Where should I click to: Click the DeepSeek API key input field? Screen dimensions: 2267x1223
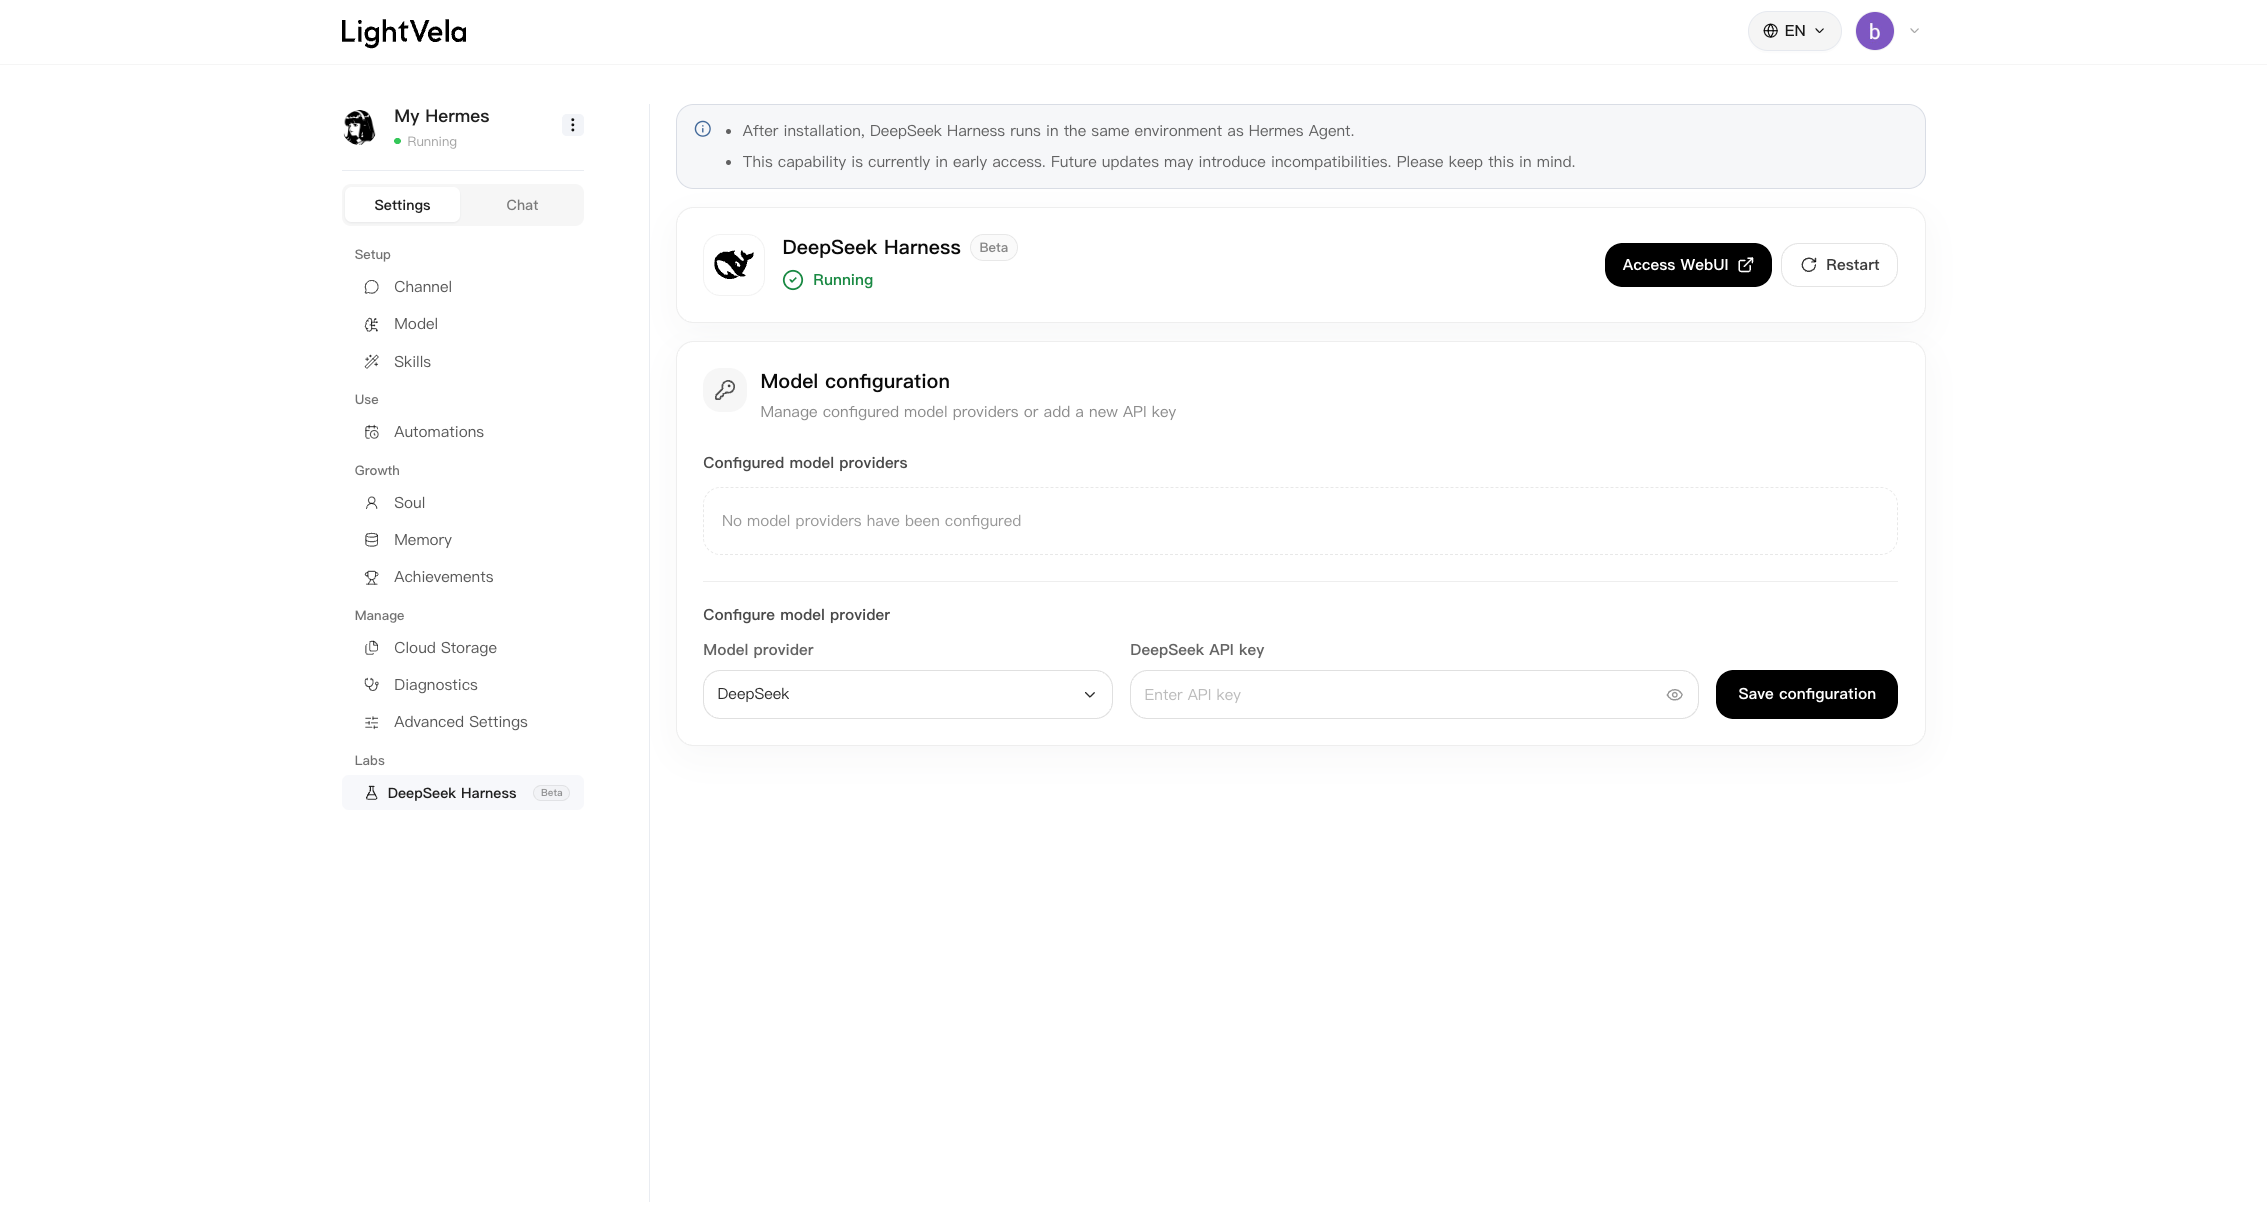[1413, 694]
